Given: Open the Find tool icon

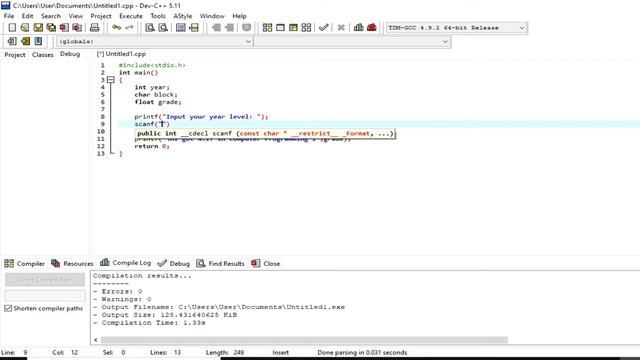Looking at the screenshot, I should [x=150, y=27].
